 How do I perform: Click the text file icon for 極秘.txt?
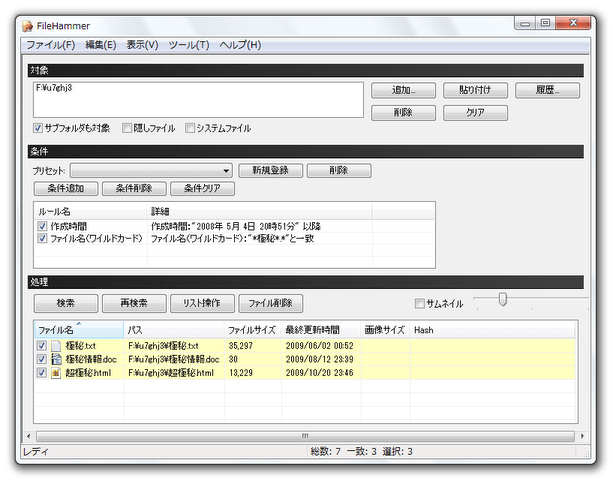[56, 346]
